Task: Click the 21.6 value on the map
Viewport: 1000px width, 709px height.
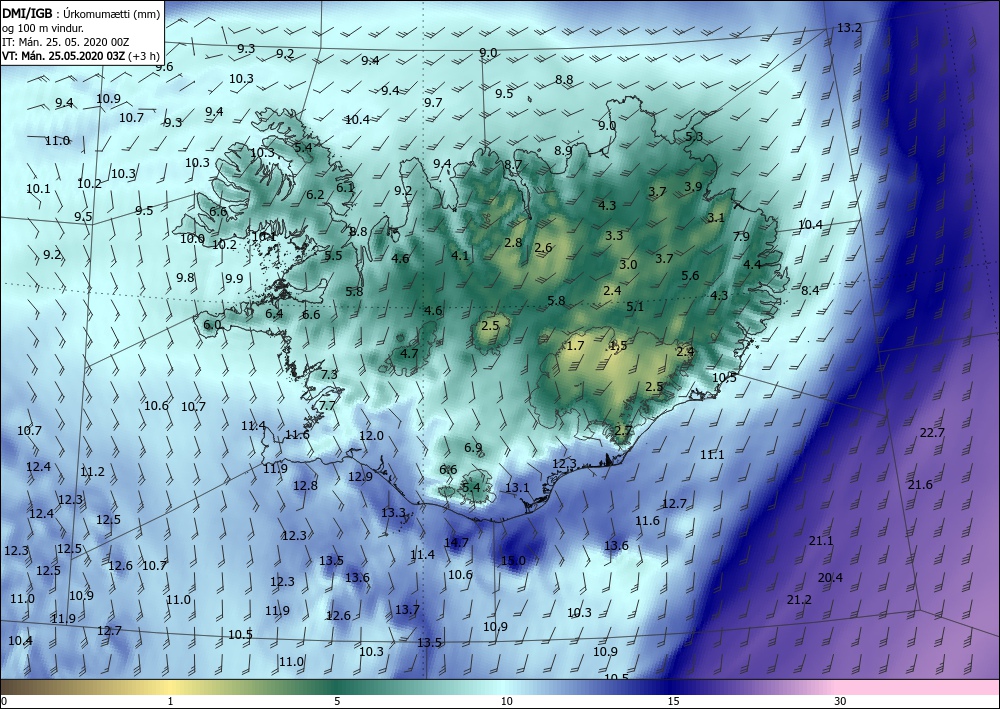Action: tap(920, 485)
